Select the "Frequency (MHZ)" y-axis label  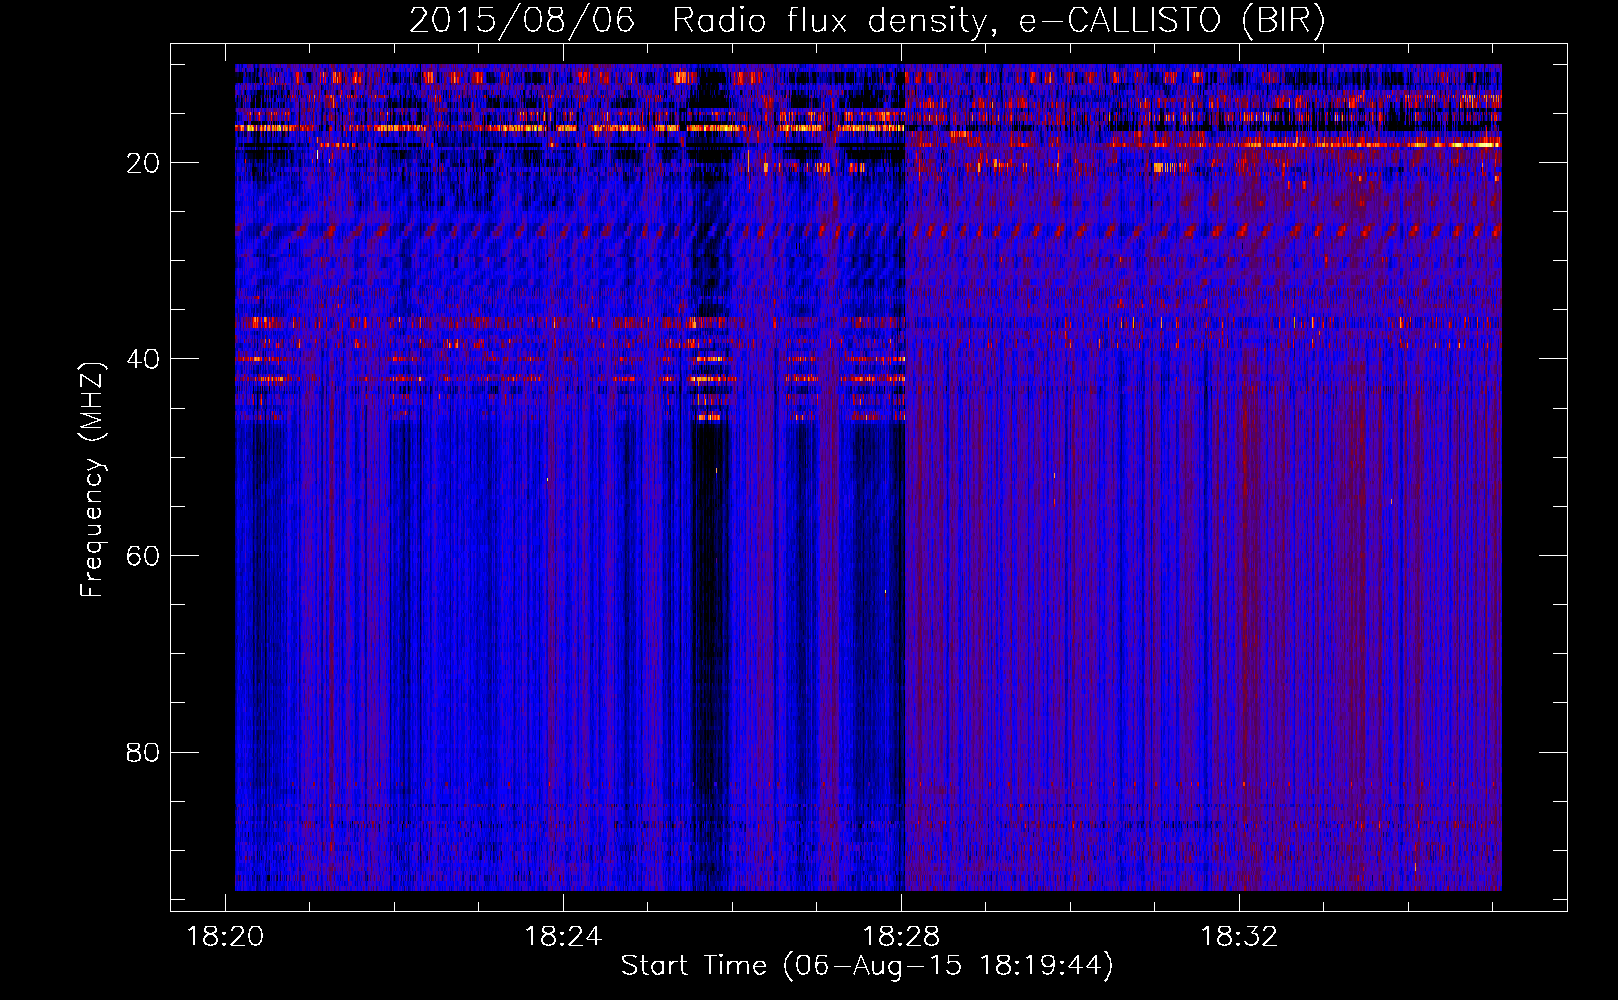[92, 480]
